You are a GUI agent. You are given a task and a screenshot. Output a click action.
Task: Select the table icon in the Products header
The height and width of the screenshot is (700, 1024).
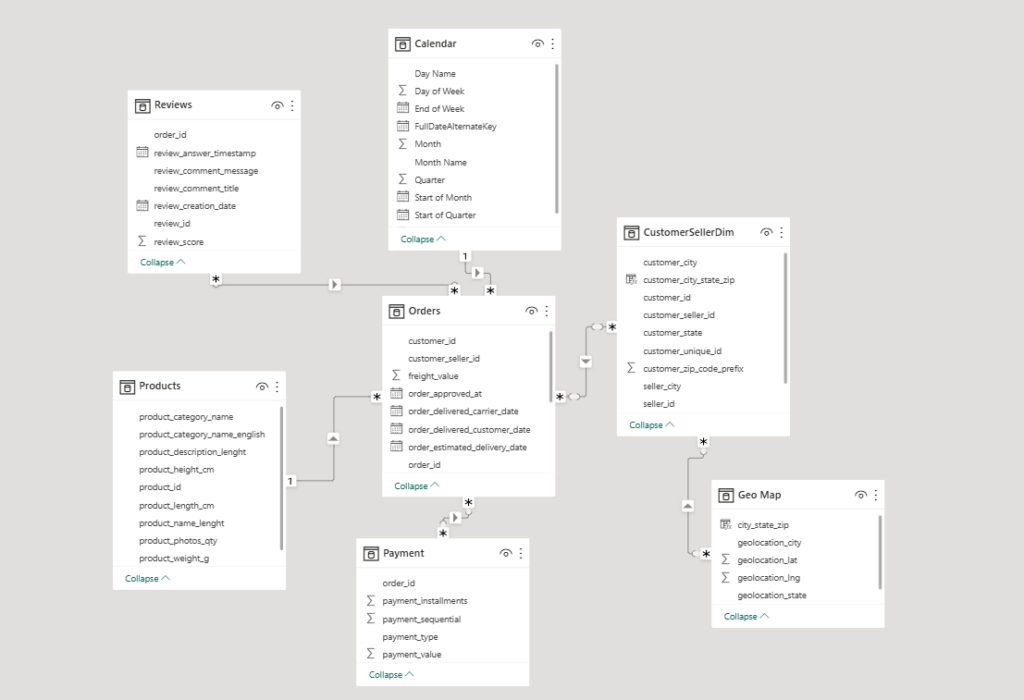(128, 386)
